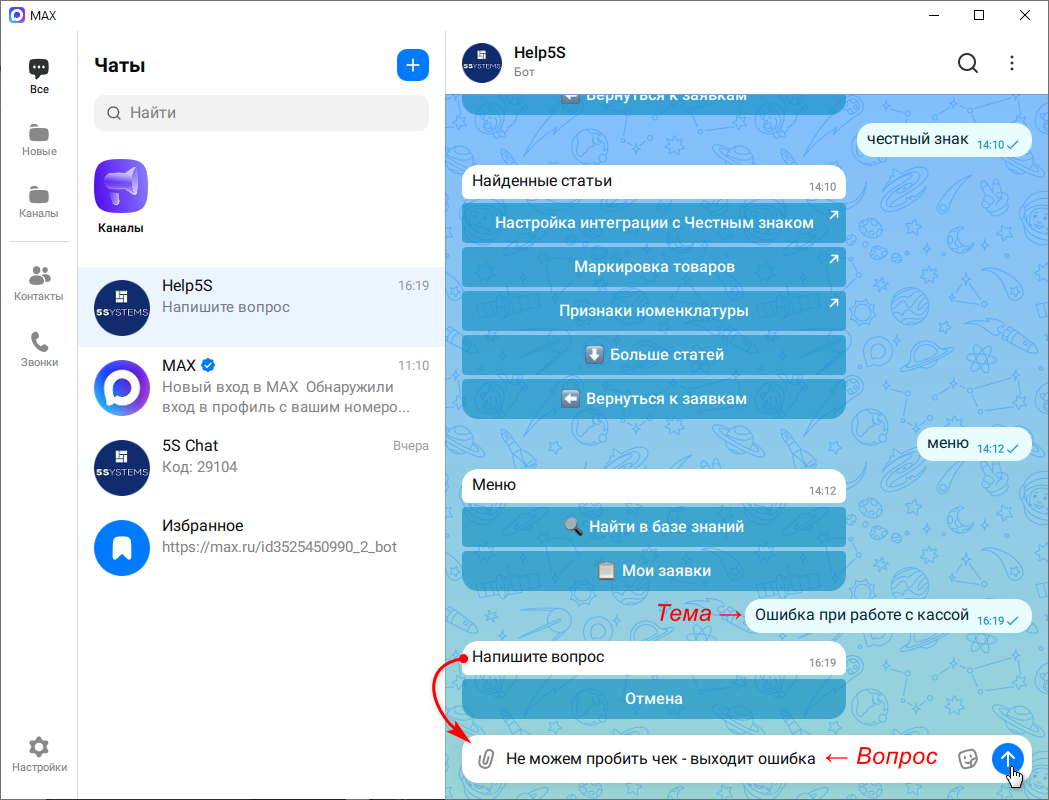The width and height of the screenshot is (1049, 800).
Task: Open the sticker picker icon
Action: 967,759
